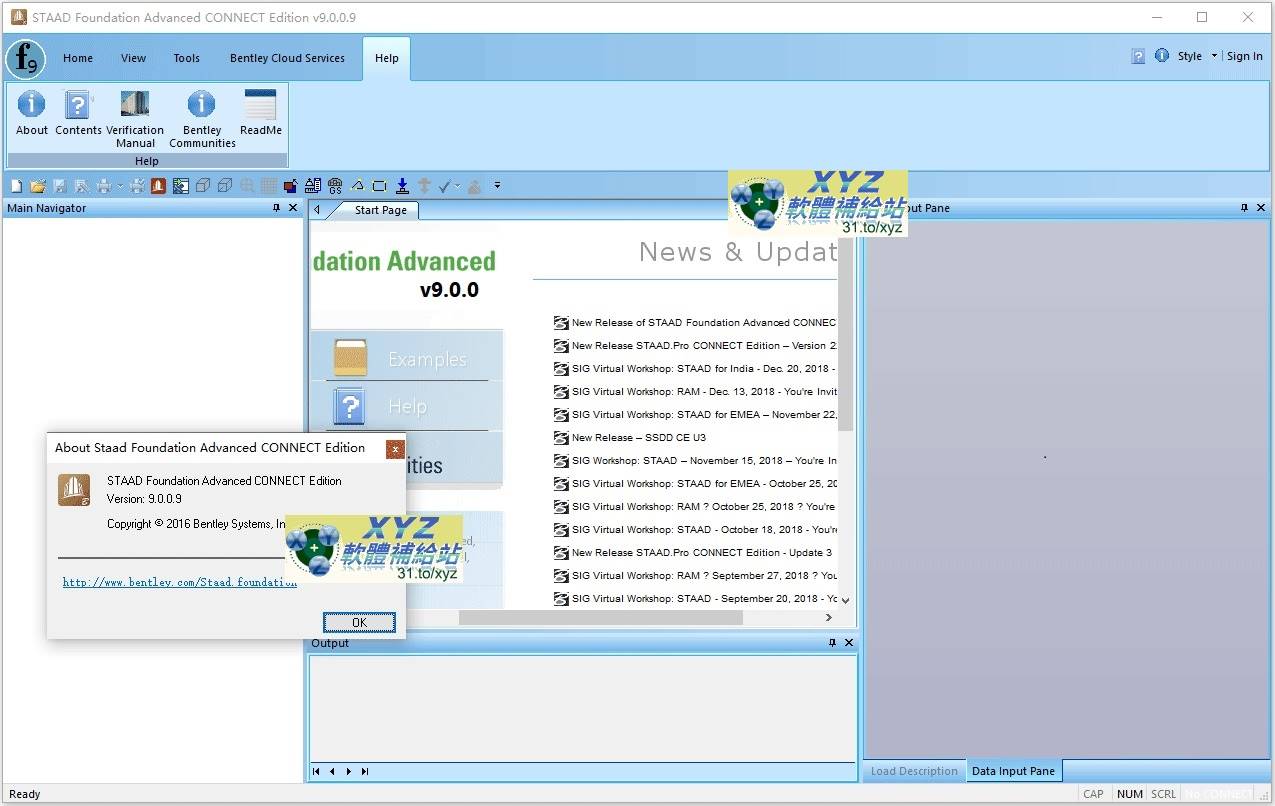Click the NUM indicator in status bar
1275x806 pixels.
coord(1130,794)
